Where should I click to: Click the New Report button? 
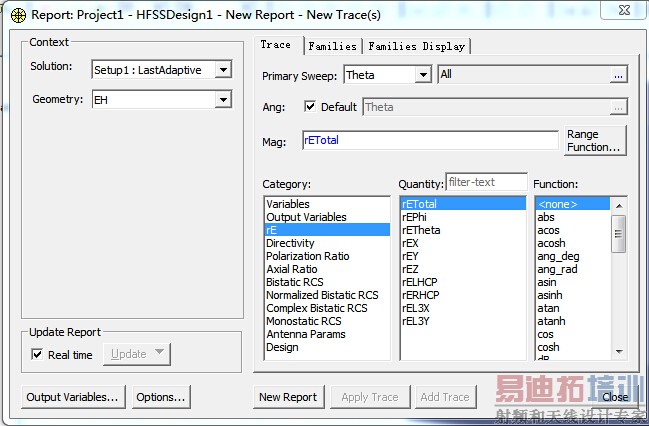(x=288, y=397)
